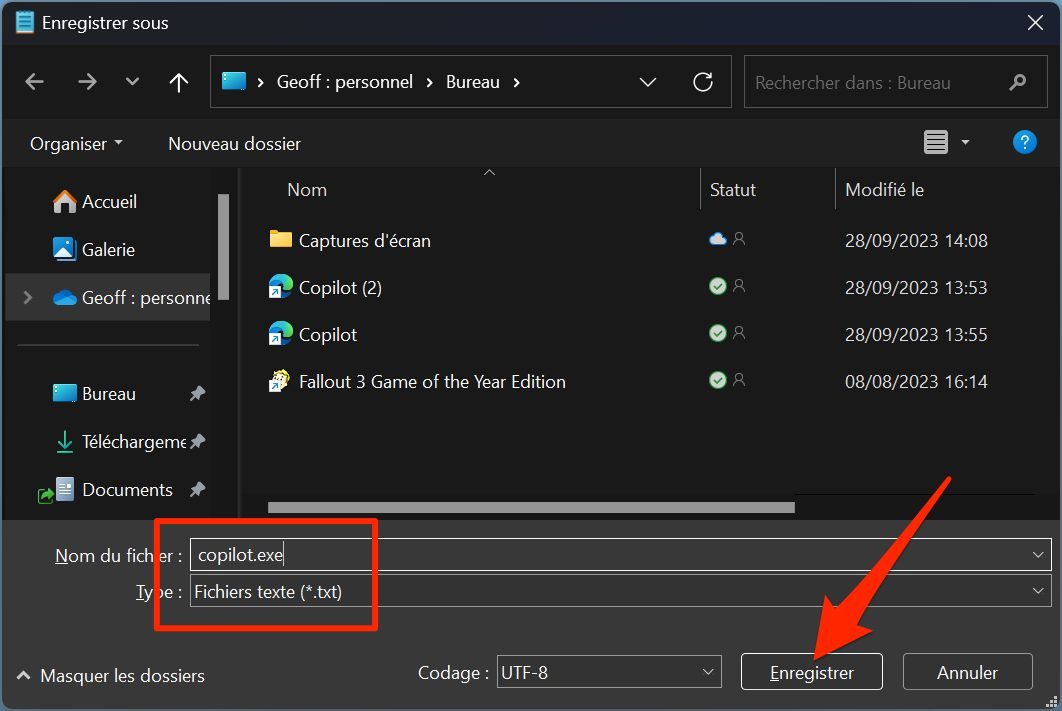Click the folder icon of Captures d'écran

280,239
